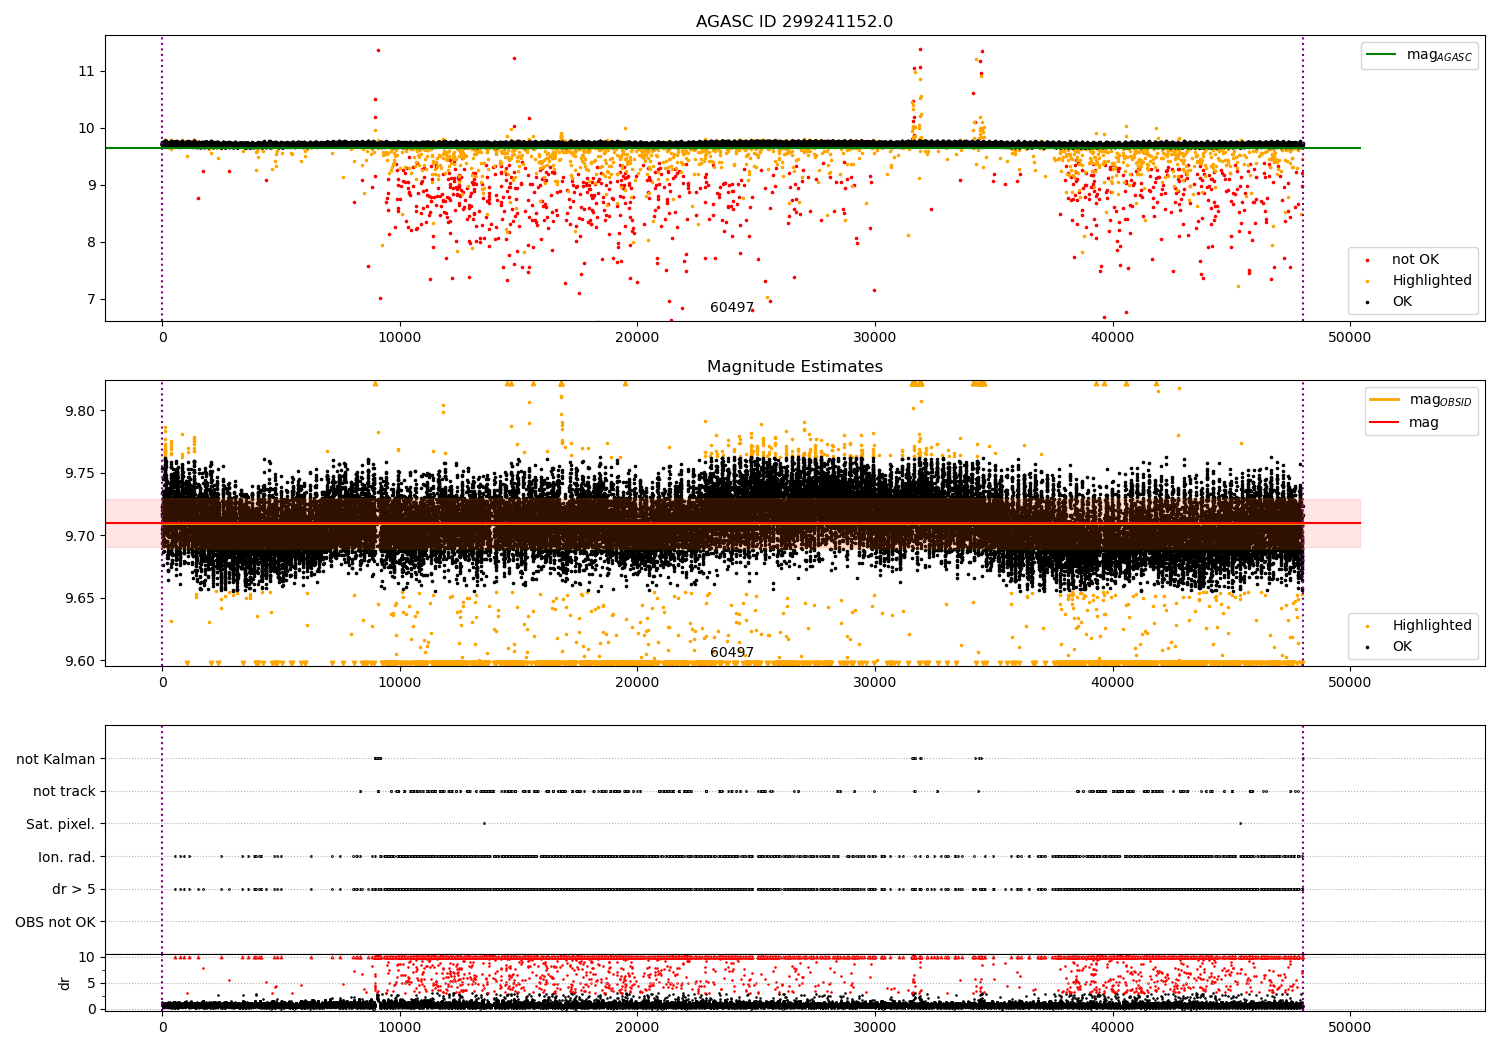This screenshot has height=1050, width=1500.
Task: Click x-axis tick '30000' in middle plot
Action: click(x=875, y=683)
